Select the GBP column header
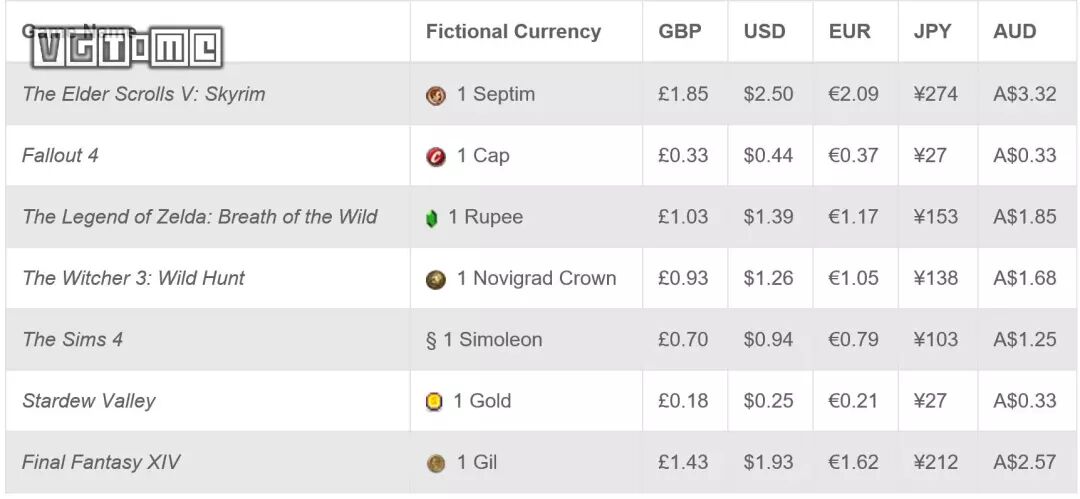The width and height of the screenshot is (1080, 499). pos(680,32)
